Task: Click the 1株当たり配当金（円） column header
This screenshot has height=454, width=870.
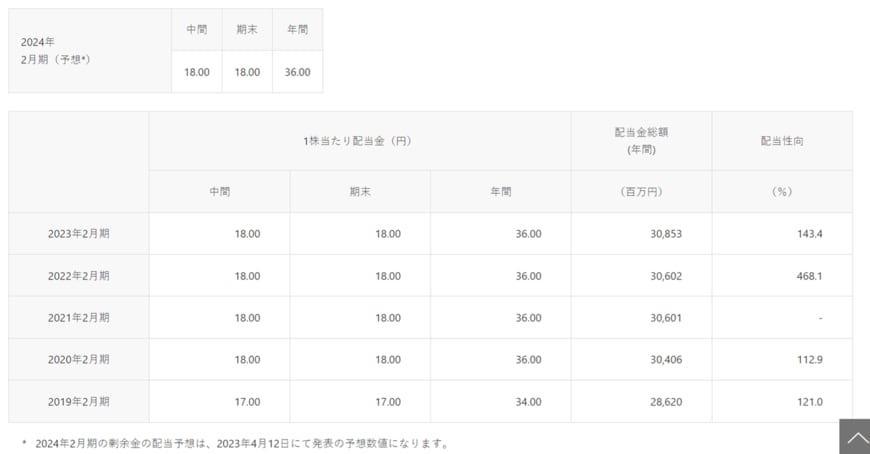Action: pyautogui.click(x=358, y=141)
